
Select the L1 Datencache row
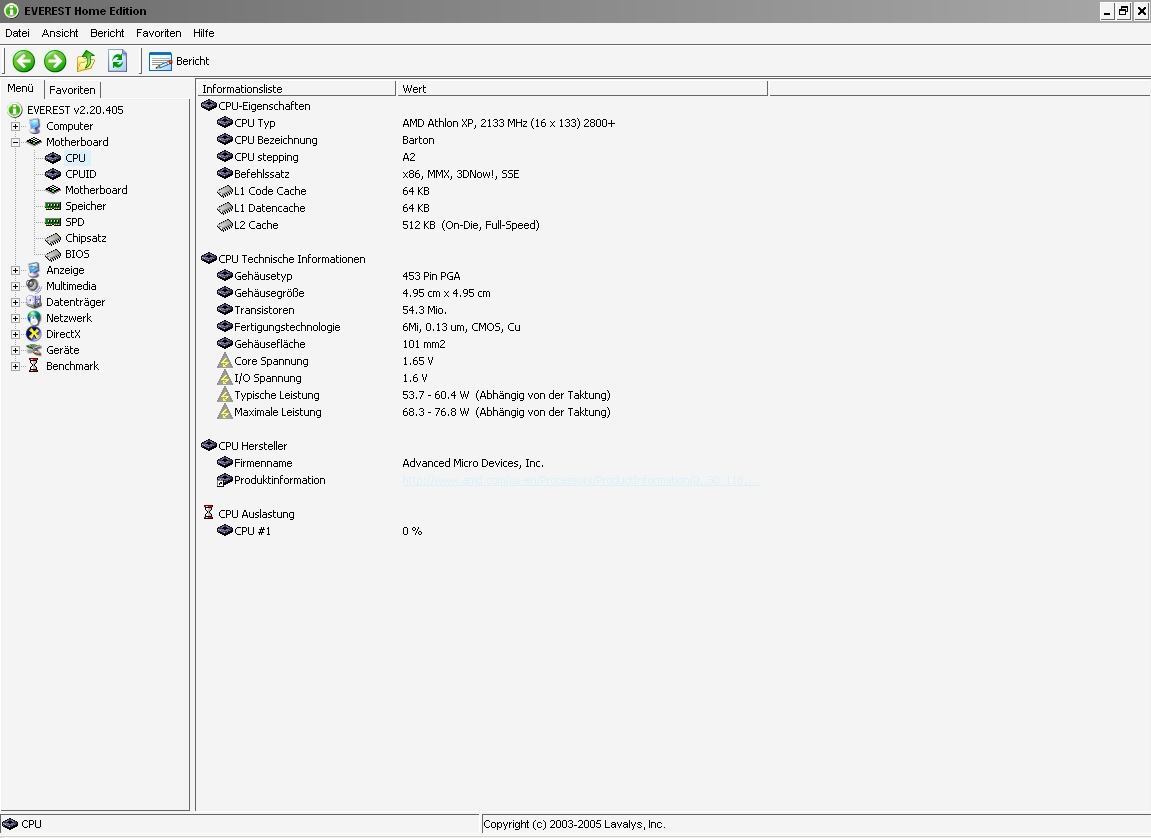(x=482, y=208)
